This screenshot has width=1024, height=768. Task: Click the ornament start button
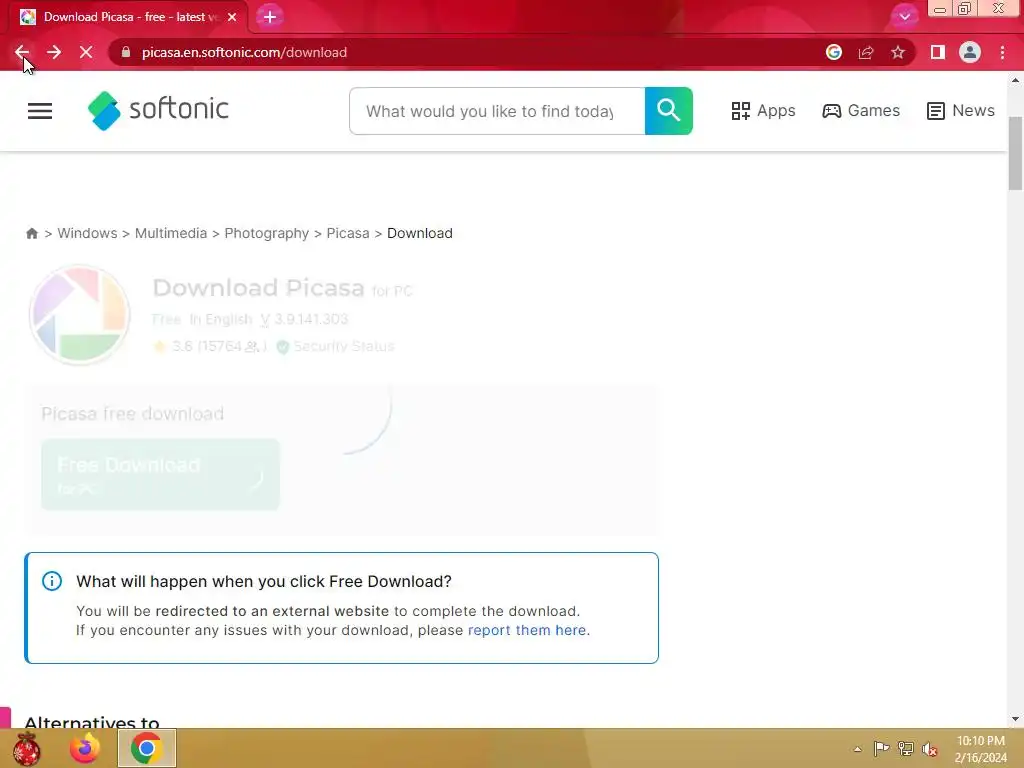pos(26,748)
